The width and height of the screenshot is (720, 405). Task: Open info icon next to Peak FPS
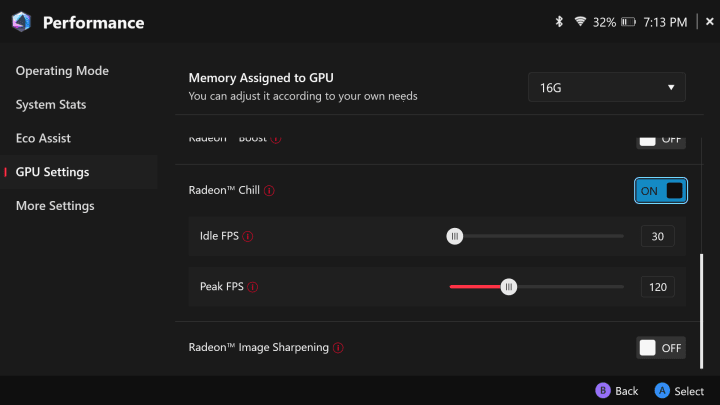[253, 287]
